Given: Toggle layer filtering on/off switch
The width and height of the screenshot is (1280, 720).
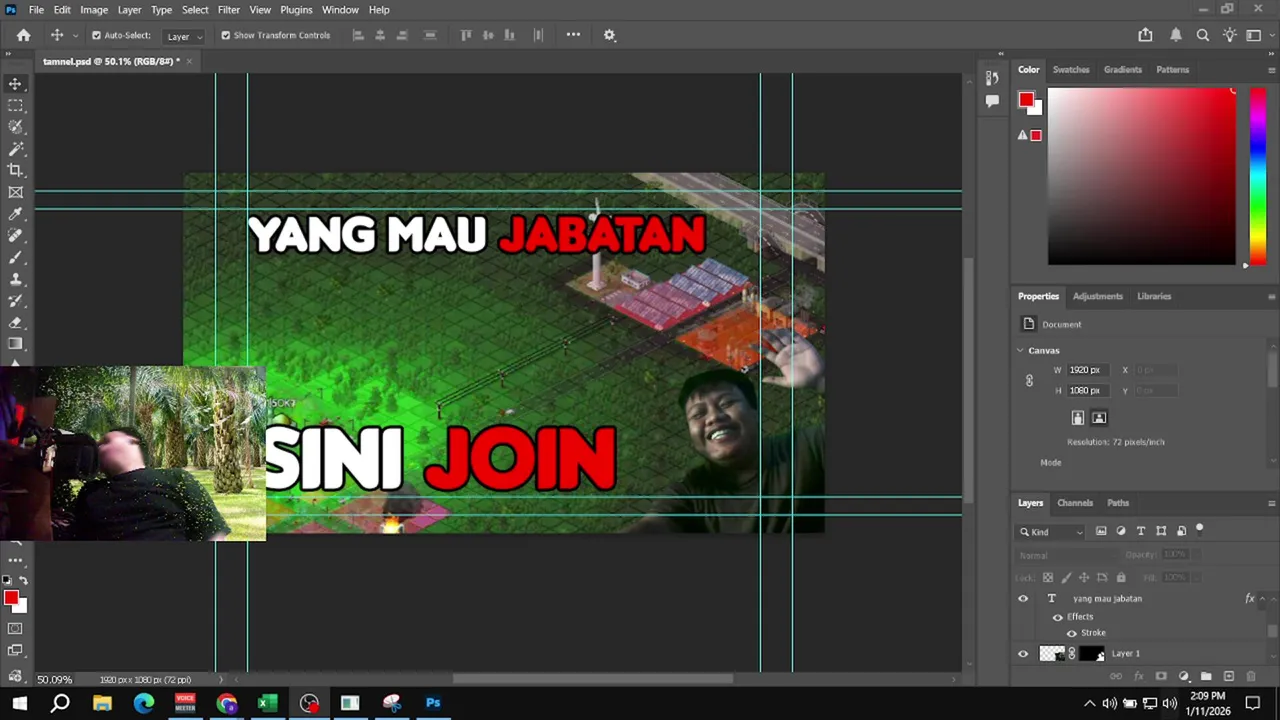Looking at the screenshot, I should point(1200,530).
